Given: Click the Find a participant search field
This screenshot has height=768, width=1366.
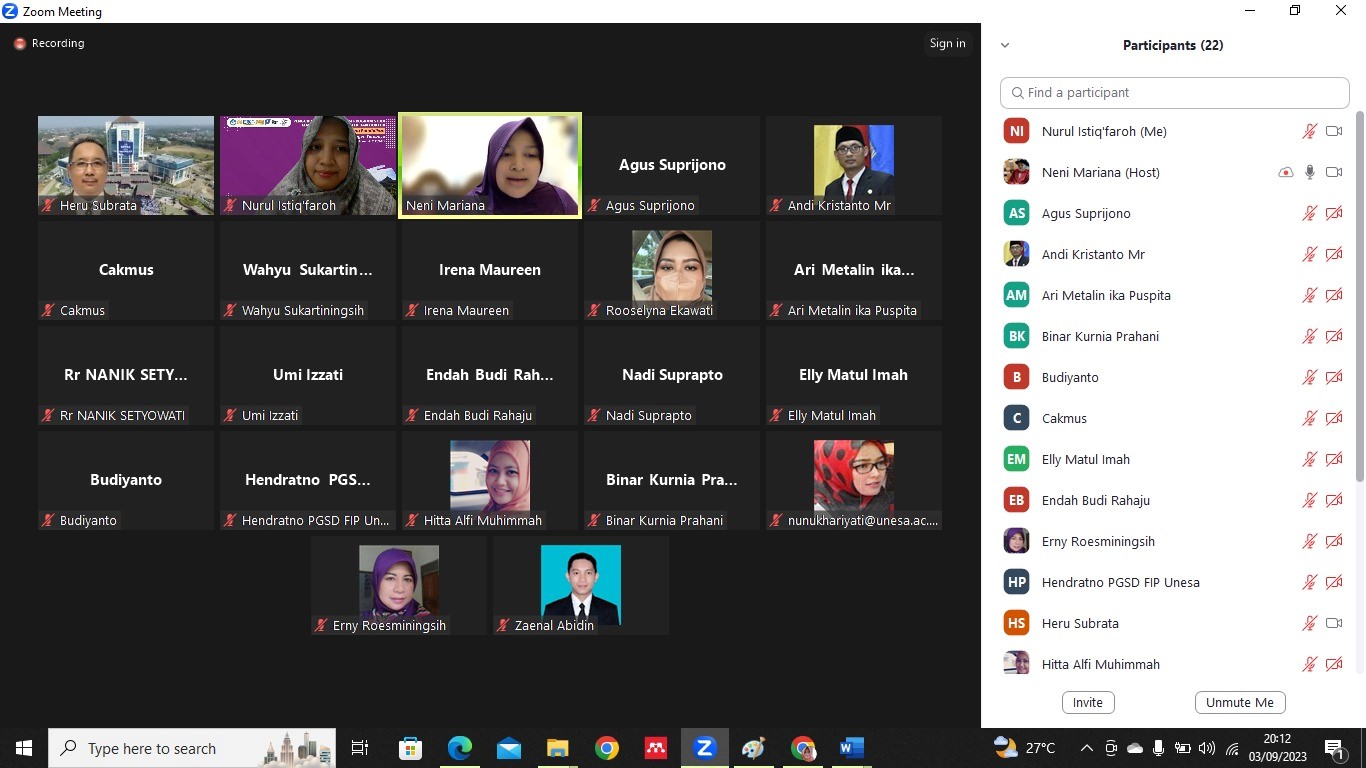Looking at the screenshot, I should point(1175,92).
